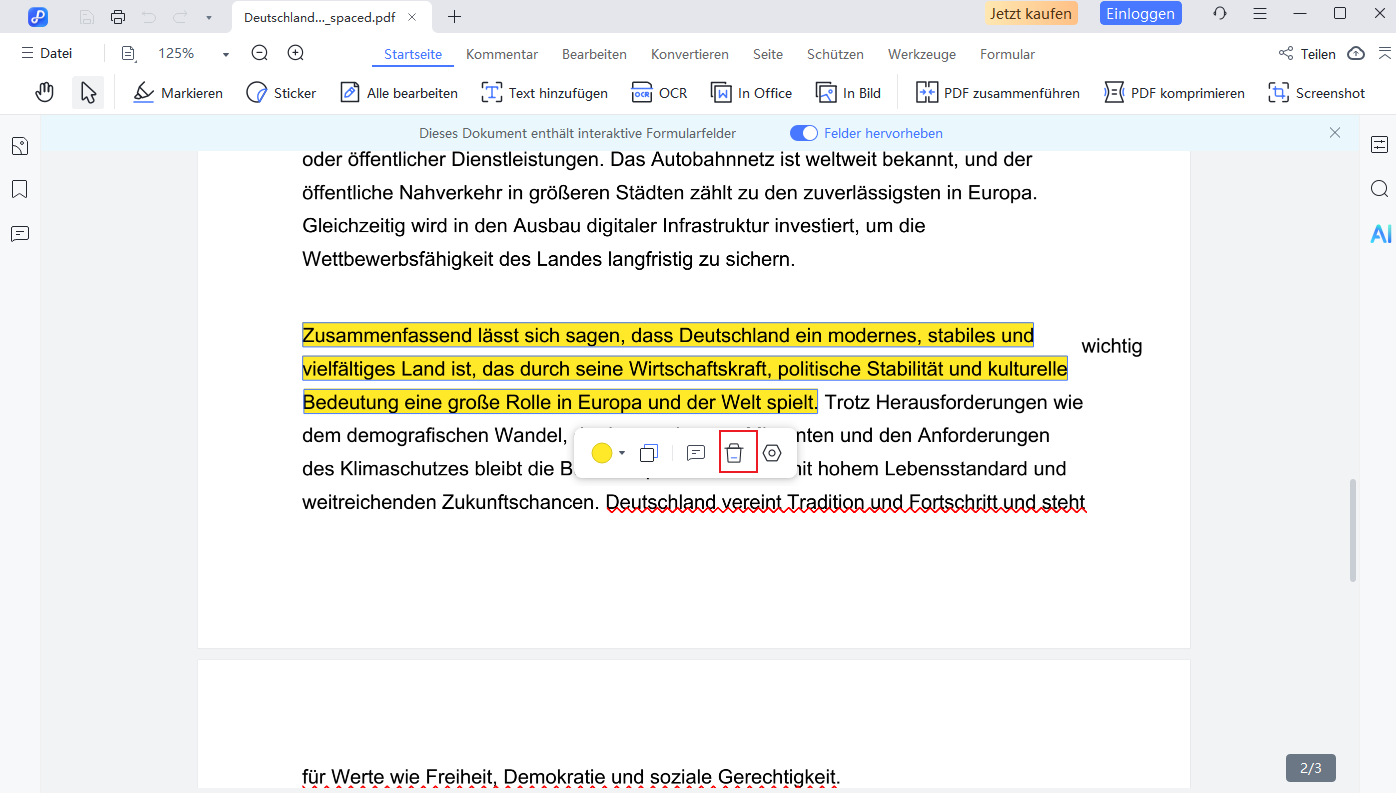
Task: Open highlight properties hexagon icon
Action: pyautogui.click(x=772, y=453)
